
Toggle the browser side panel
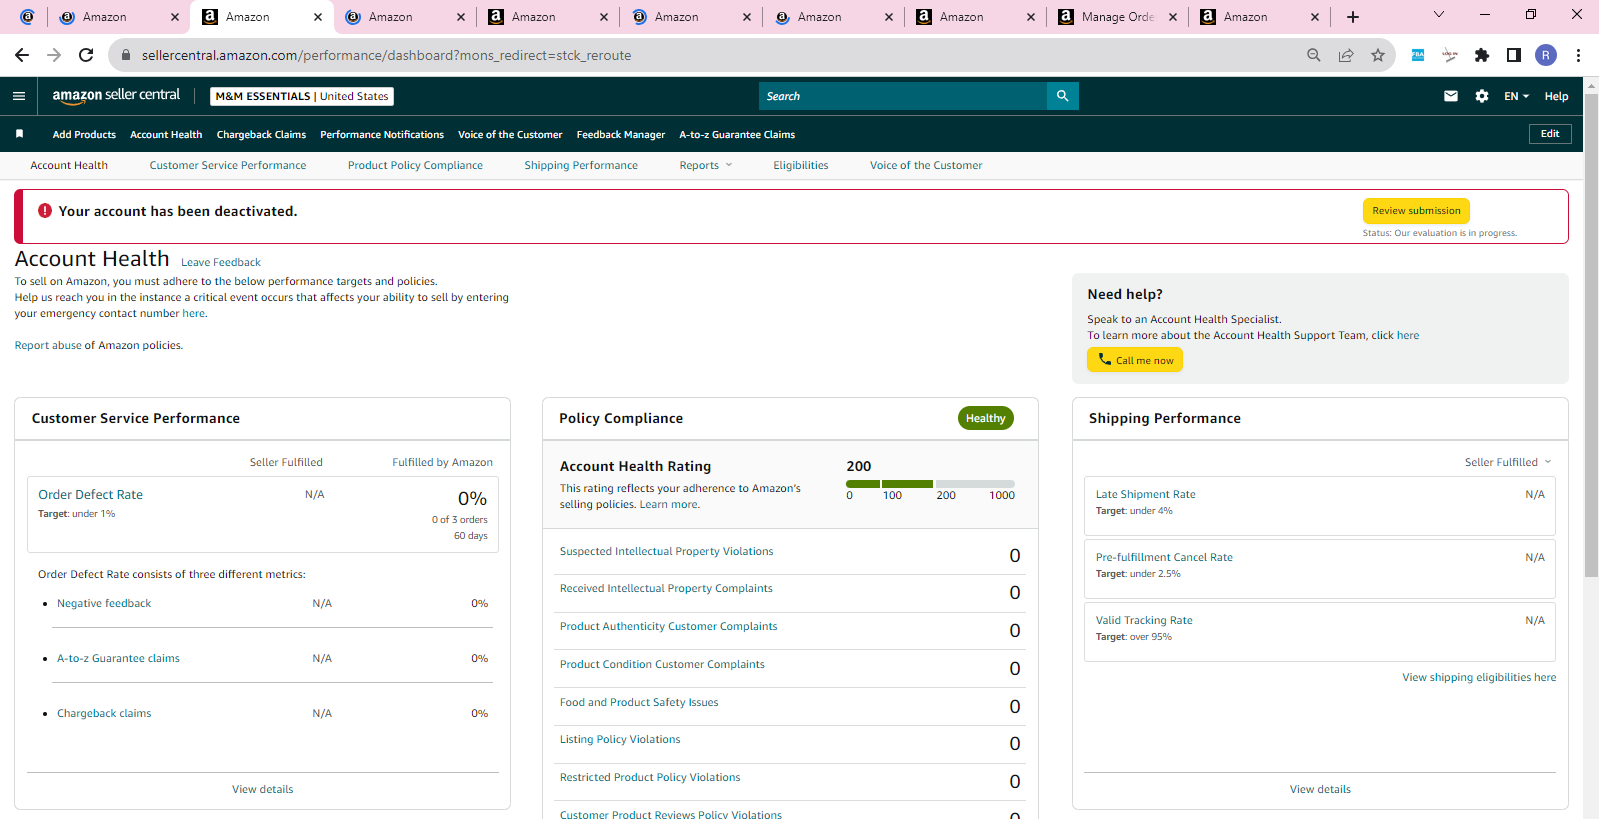pyautogui.click(x=1514, y=55)
